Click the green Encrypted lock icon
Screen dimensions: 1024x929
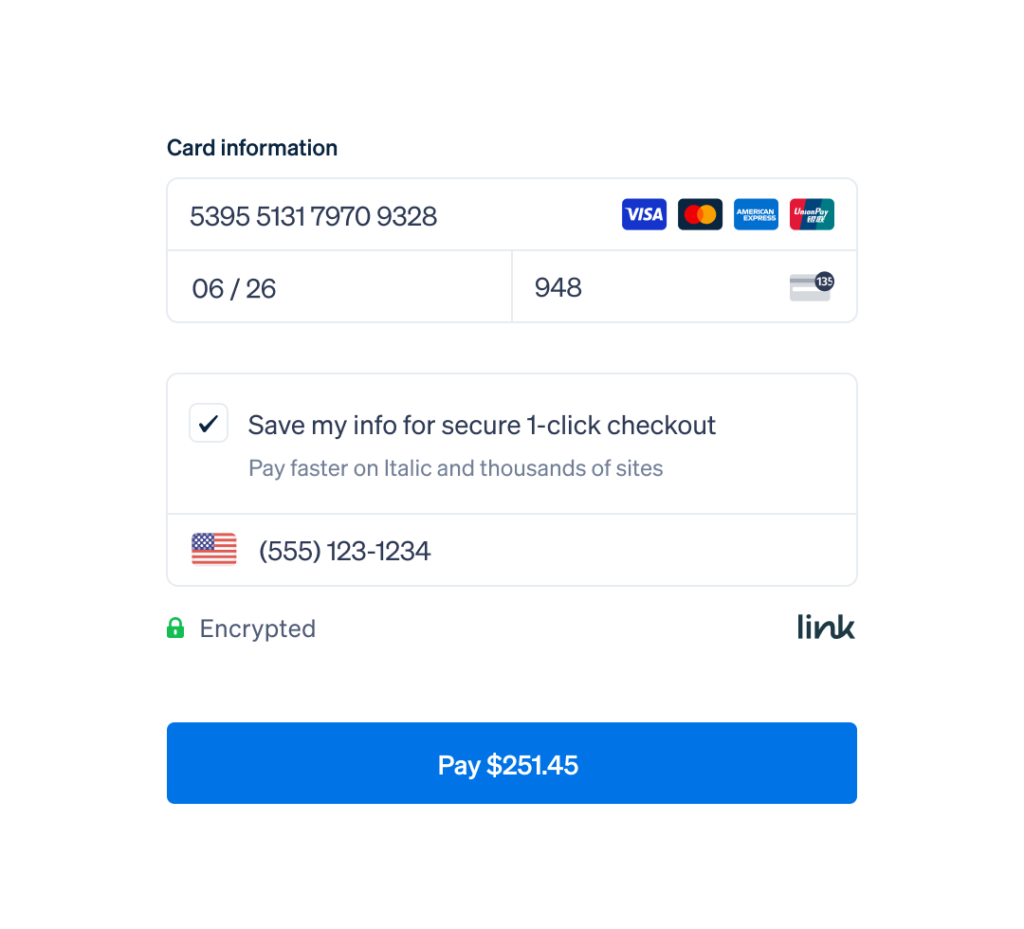point(177,628)
